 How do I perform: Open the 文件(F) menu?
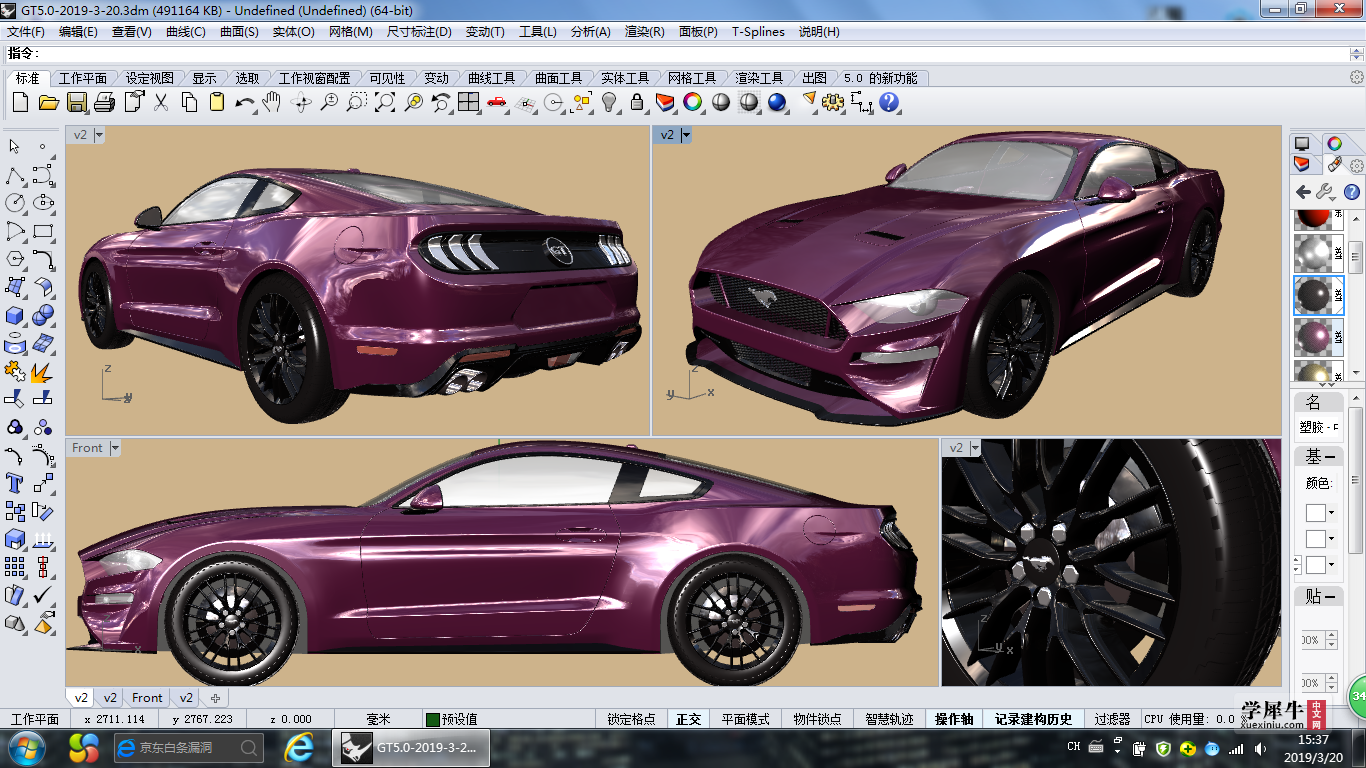tap(26, 32)
